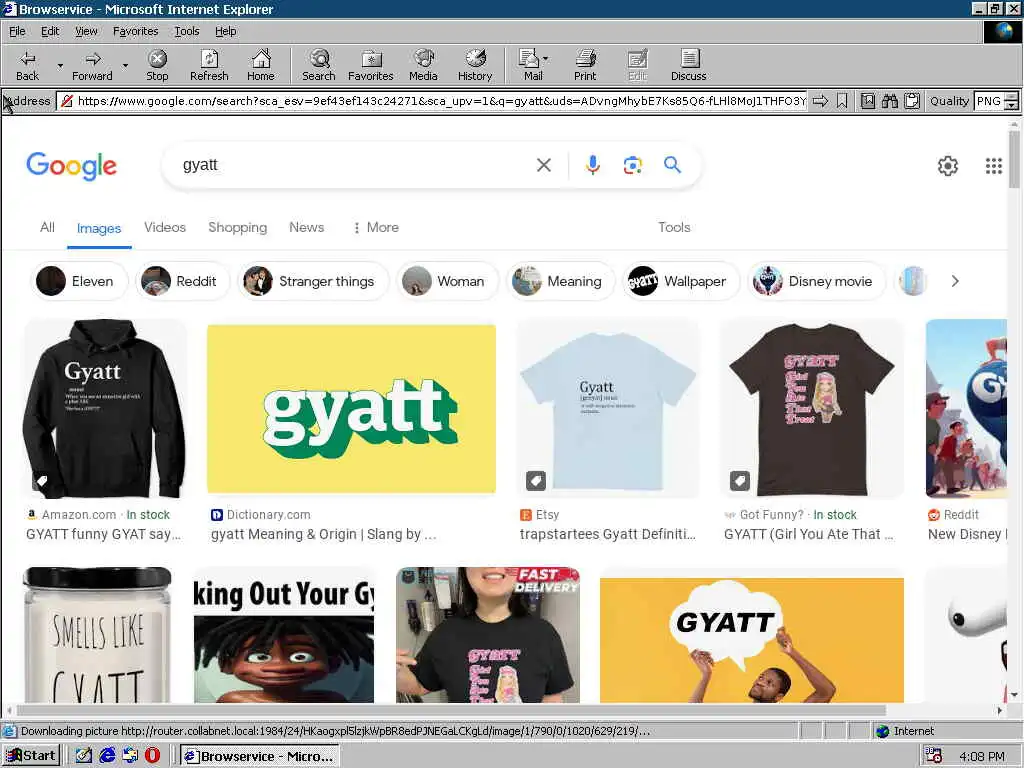Open yellow gyatt Dictionary.com thumbnail
This screenshot has height=768, width=1024.
[351, 409]
